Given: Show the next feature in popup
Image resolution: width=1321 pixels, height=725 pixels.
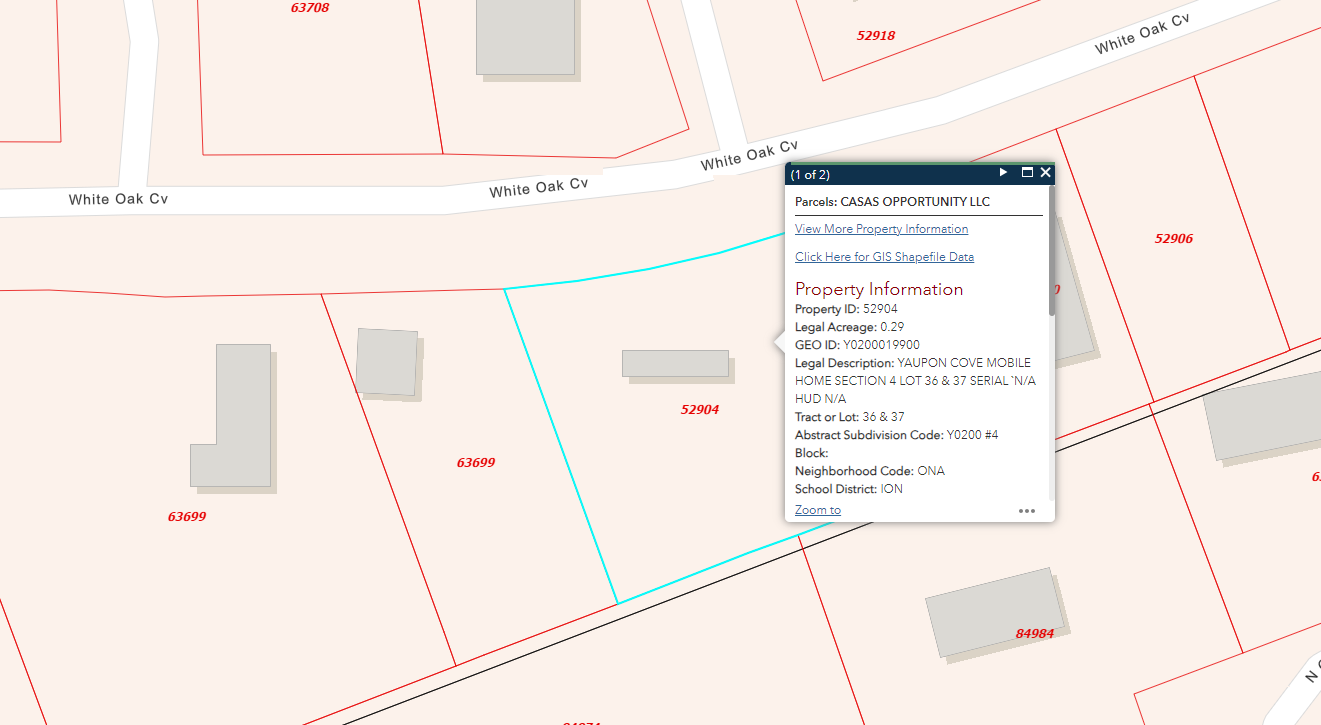Looking at the screenshot, I should pyautogui.click(x=1003, y=173).
